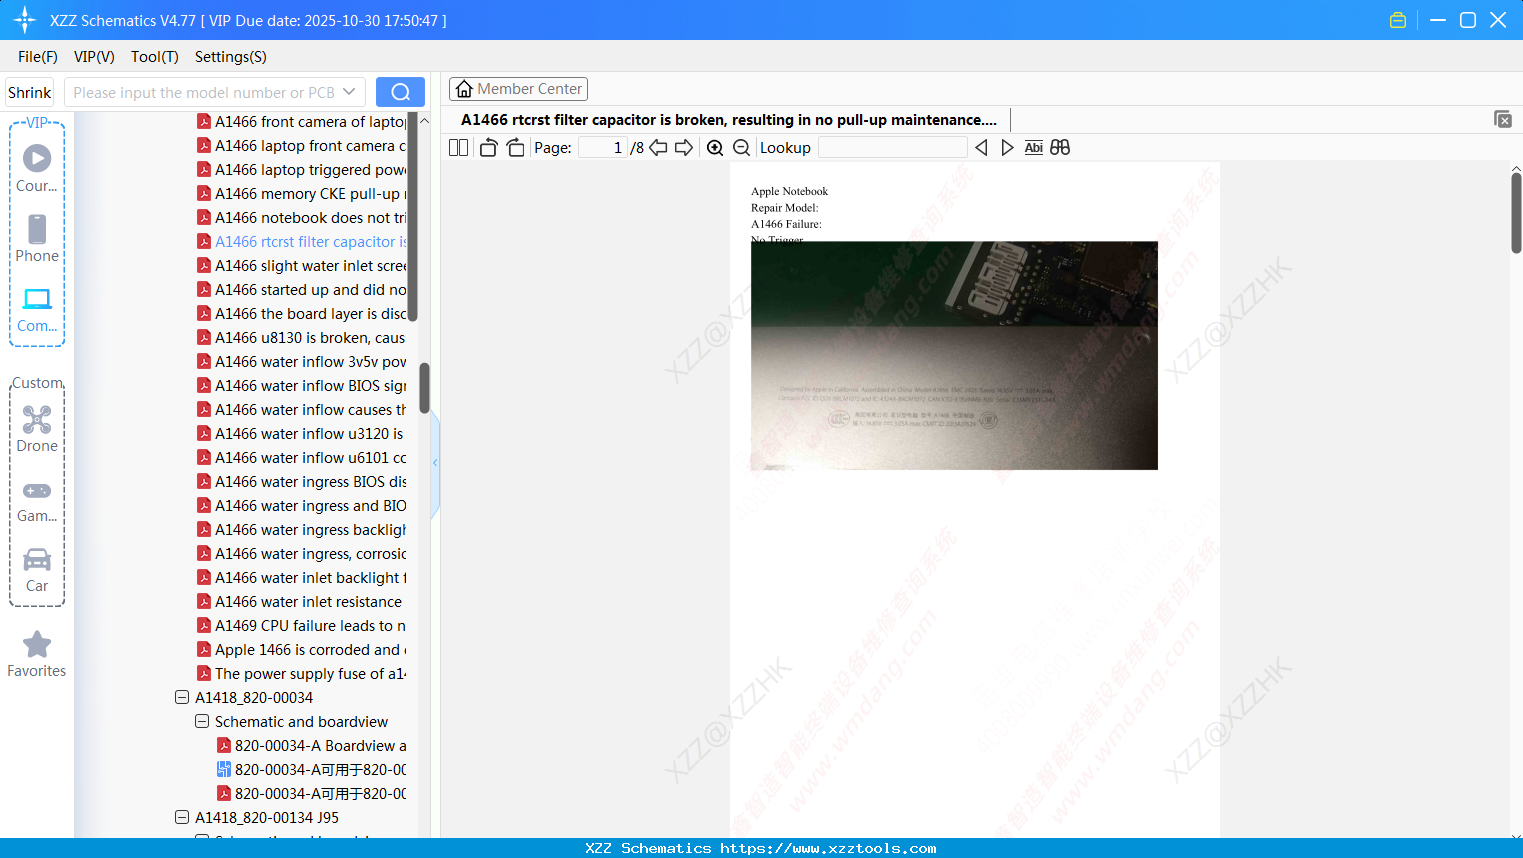Select the rtcrst filter capacitor document tab

729,120
